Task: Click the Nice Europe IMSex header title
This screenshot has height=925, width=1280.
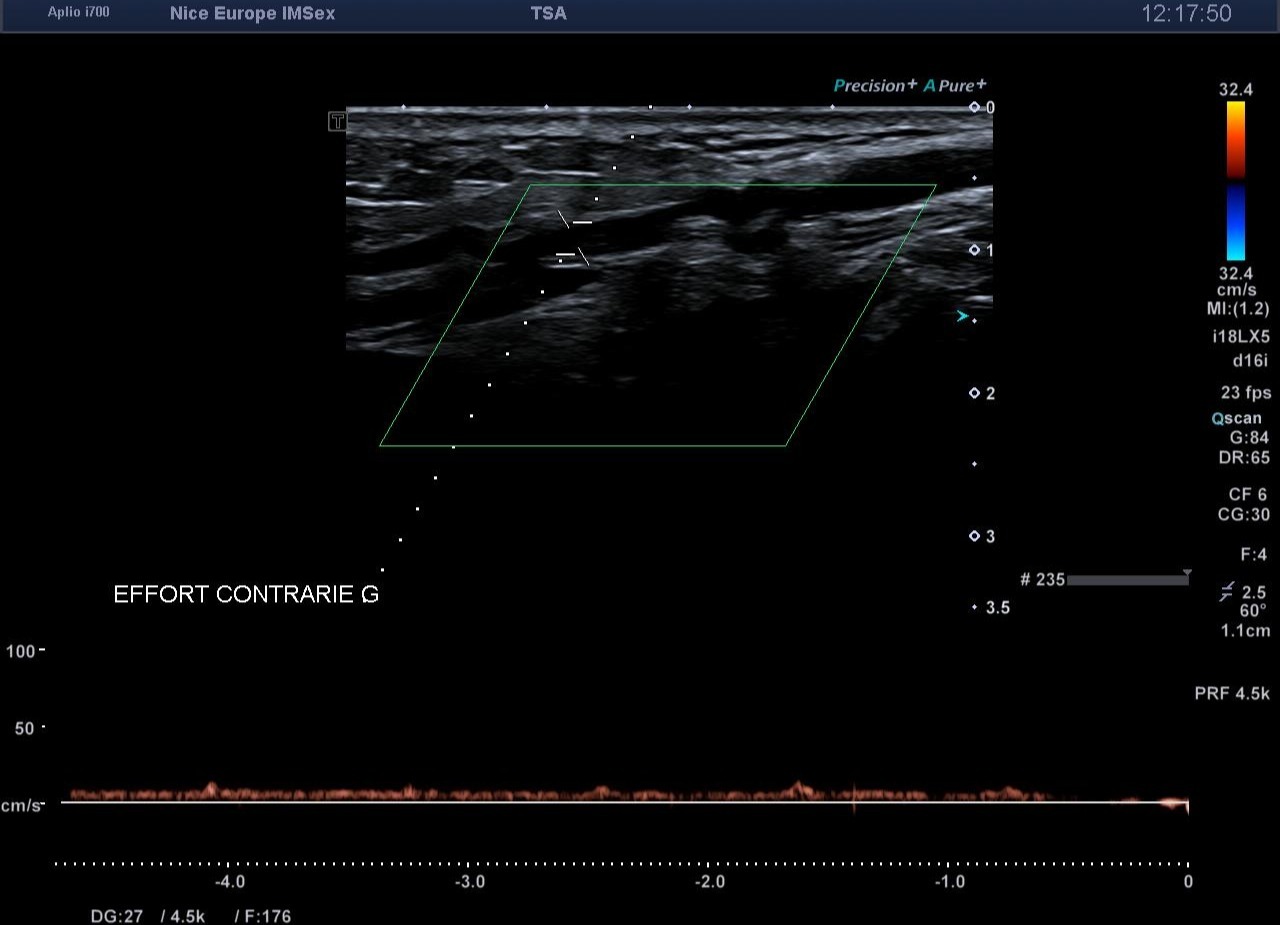Action: (252, 14)
